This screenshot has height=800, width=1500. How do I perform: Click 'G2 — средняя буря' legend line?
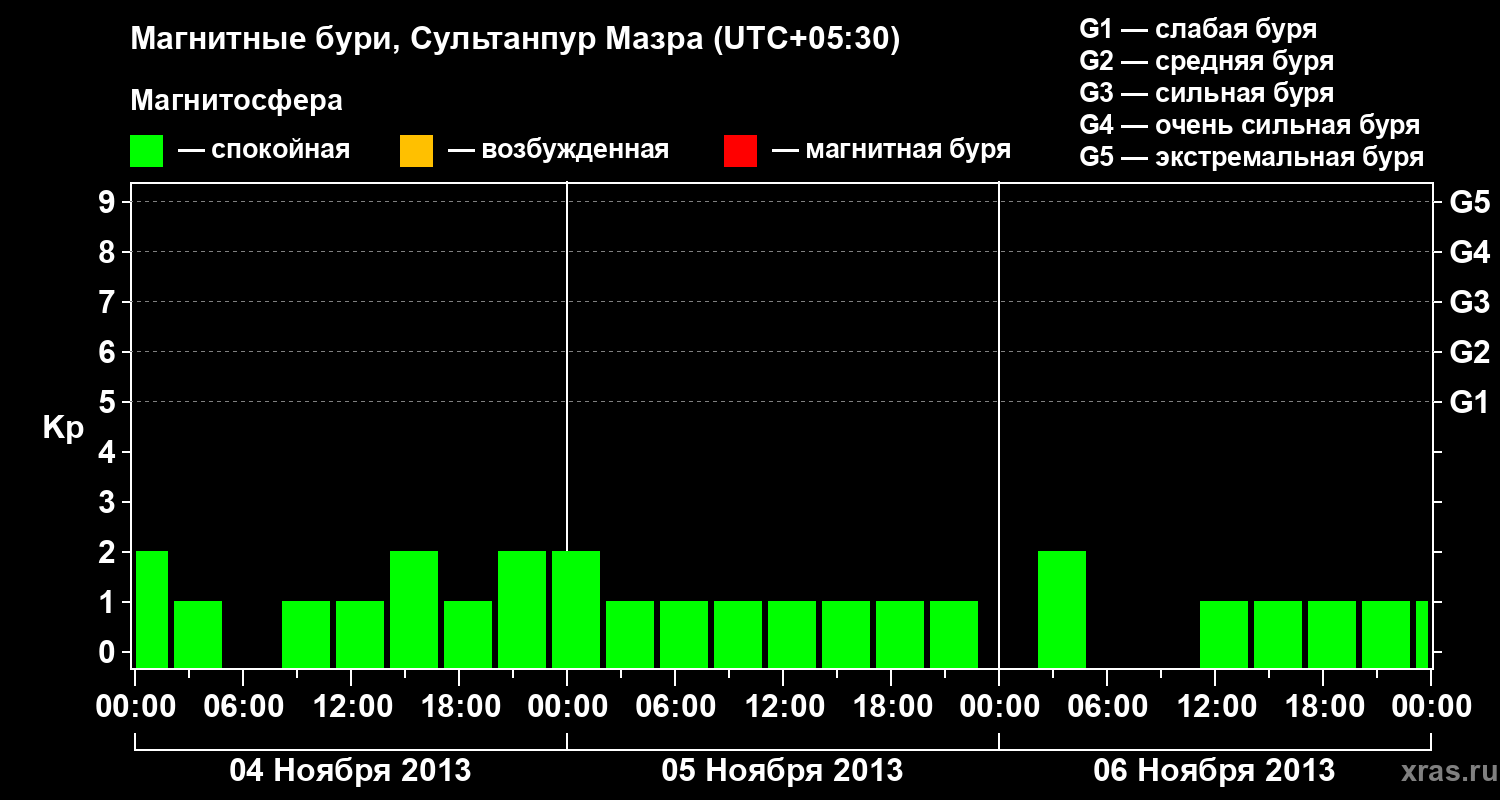tap(1207, 61)
